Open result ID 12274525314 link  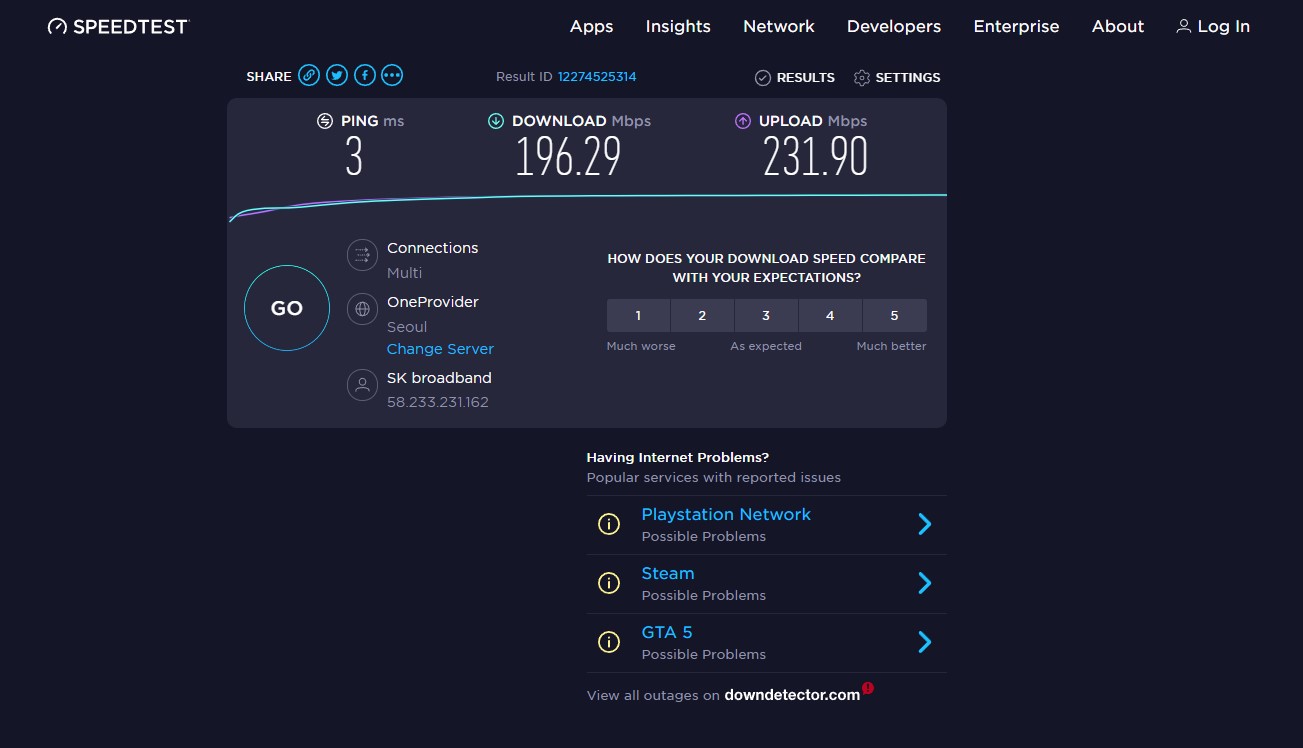(x=597, y=77)
